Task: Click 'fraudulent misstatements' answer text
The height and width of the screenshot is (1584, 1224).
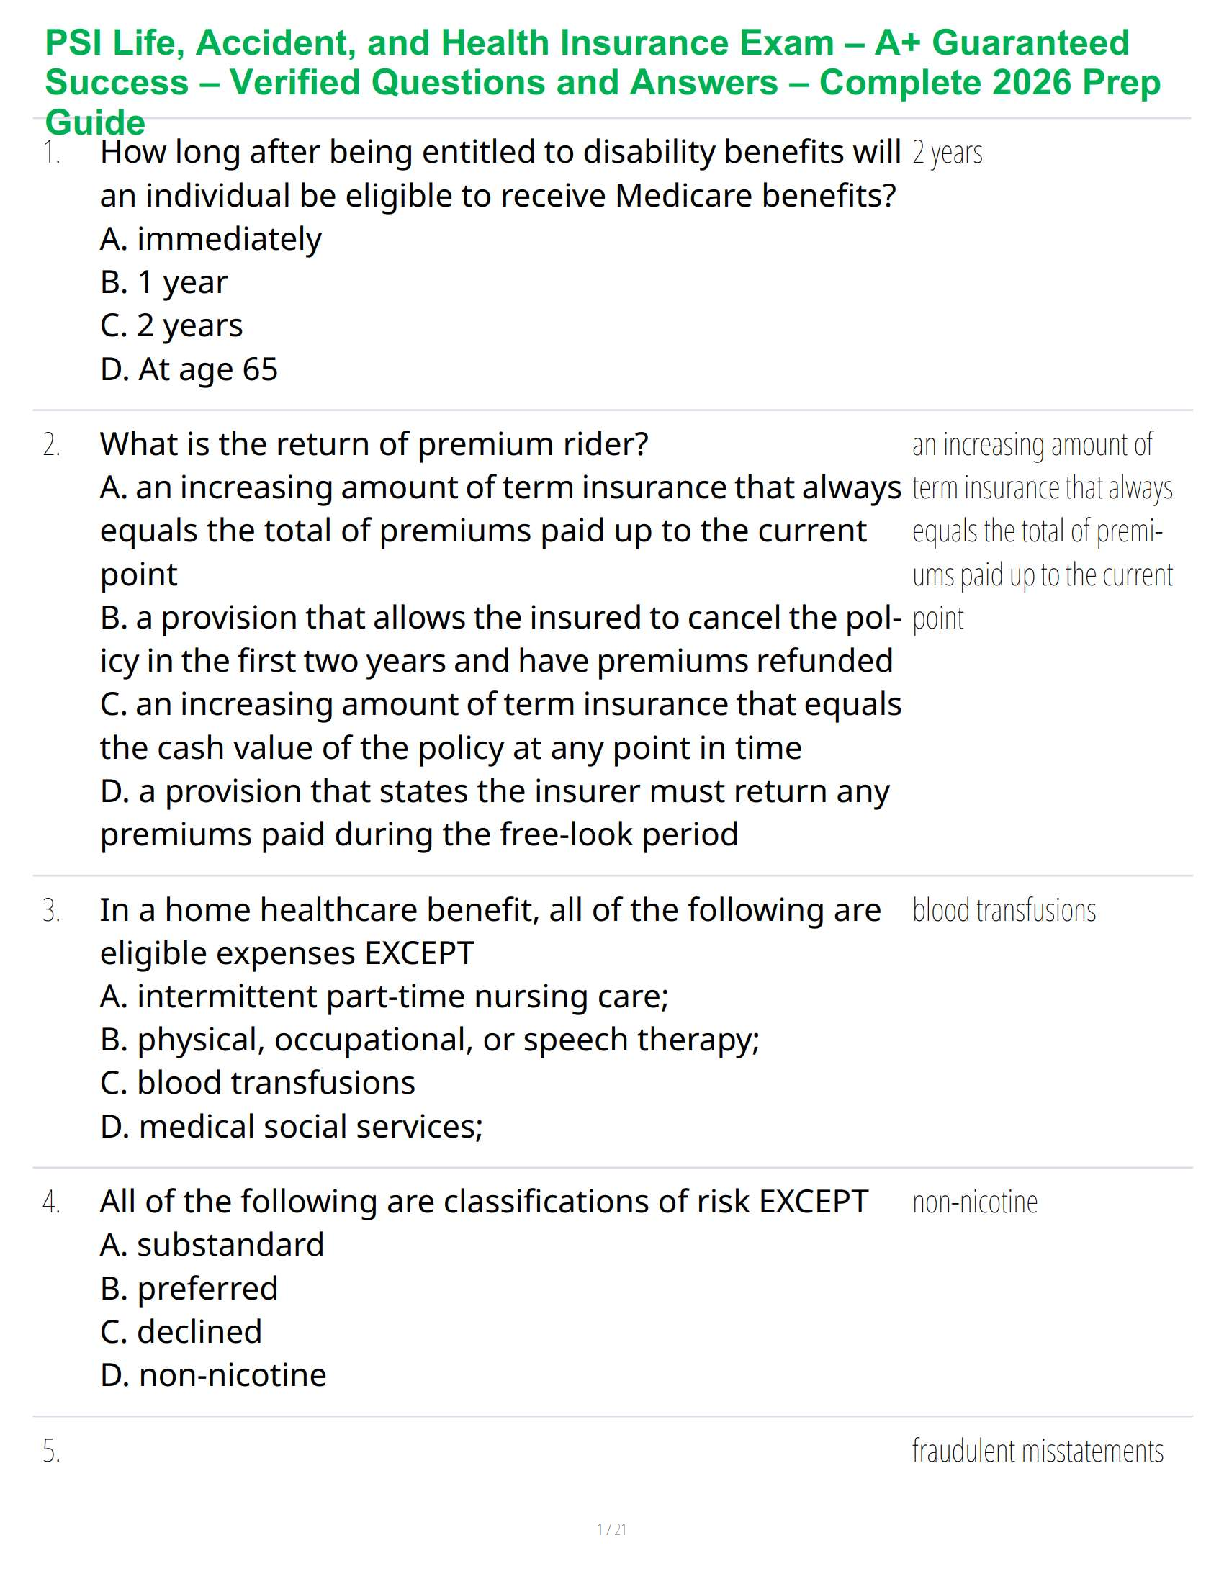Action: coord(1038,1451)
